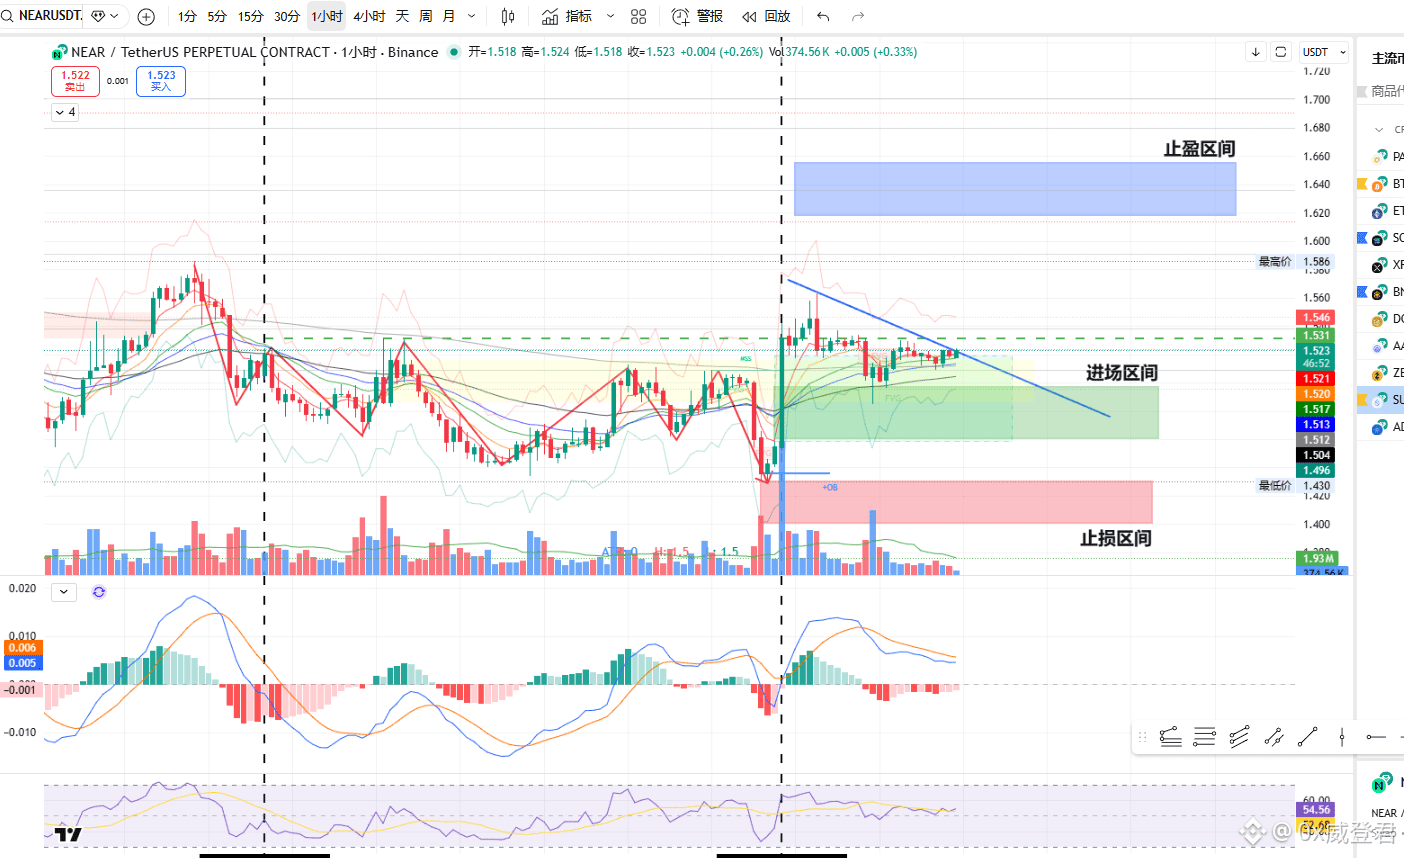Click the 回放 replay button
Image resolution: width=1404 pixels, height=858 pixels.
pyautogui.click(x=766, y=16)
